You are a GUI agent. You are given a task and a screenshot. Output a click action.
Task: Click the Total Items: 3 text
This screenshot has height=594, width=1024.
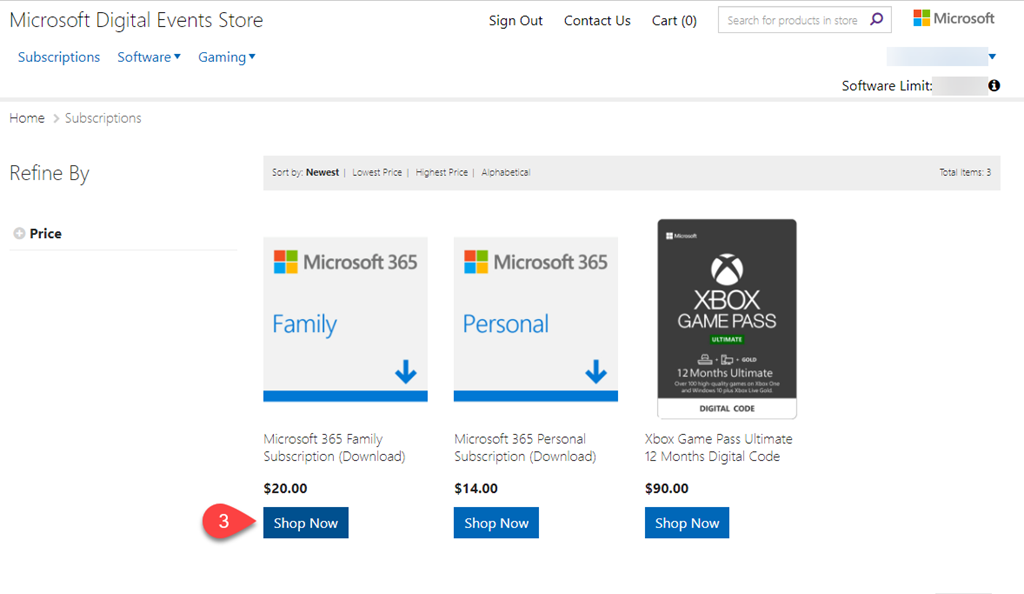965,172
